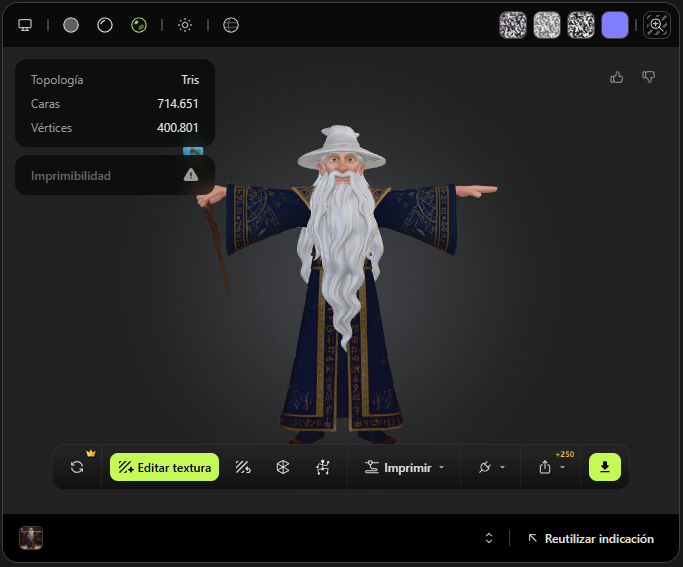Give the model a thumbs up
Screen dimensions: 683x567
616,78
